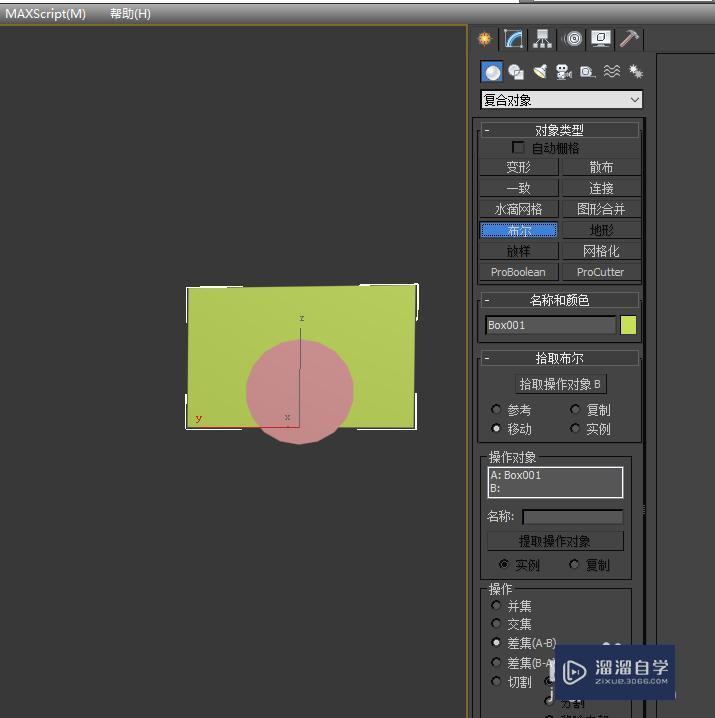Screen dimensions: 715x718
Task: Select the Shapes category icon
Action: point(516,72)
